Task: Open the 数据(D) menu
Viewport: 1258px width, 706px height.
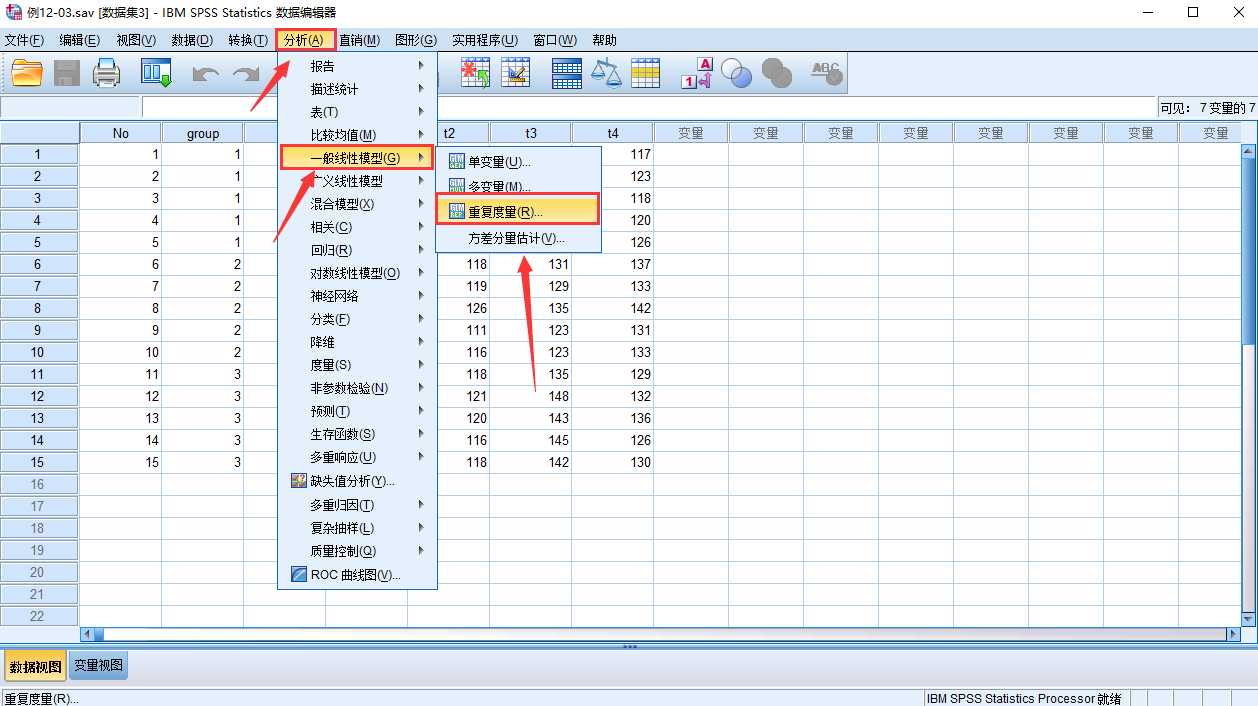Action: coord(192,40)
